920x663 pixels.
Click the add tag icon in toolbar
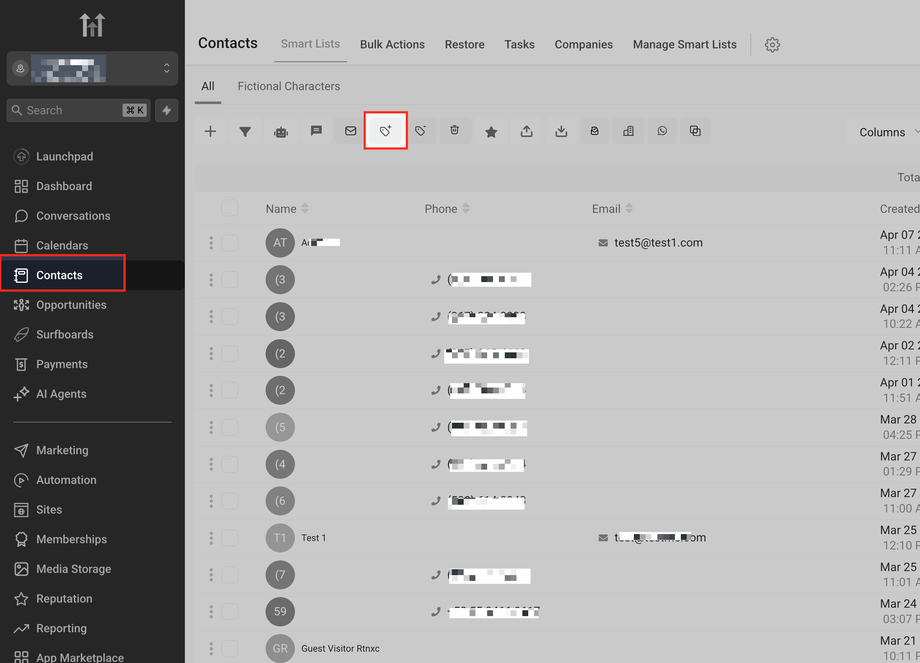385,131
